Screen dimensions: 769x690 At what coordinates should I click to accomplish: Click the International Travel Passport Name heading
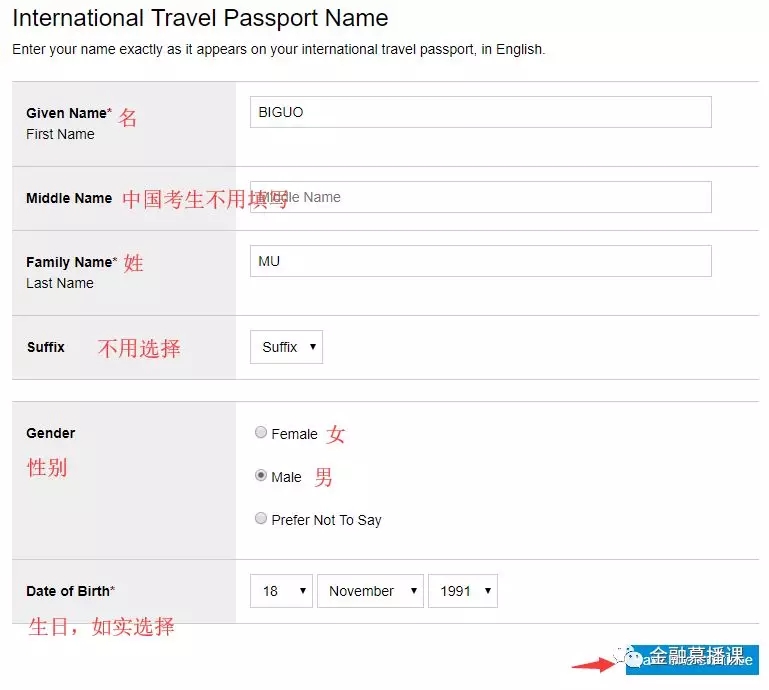coord(200,18)
